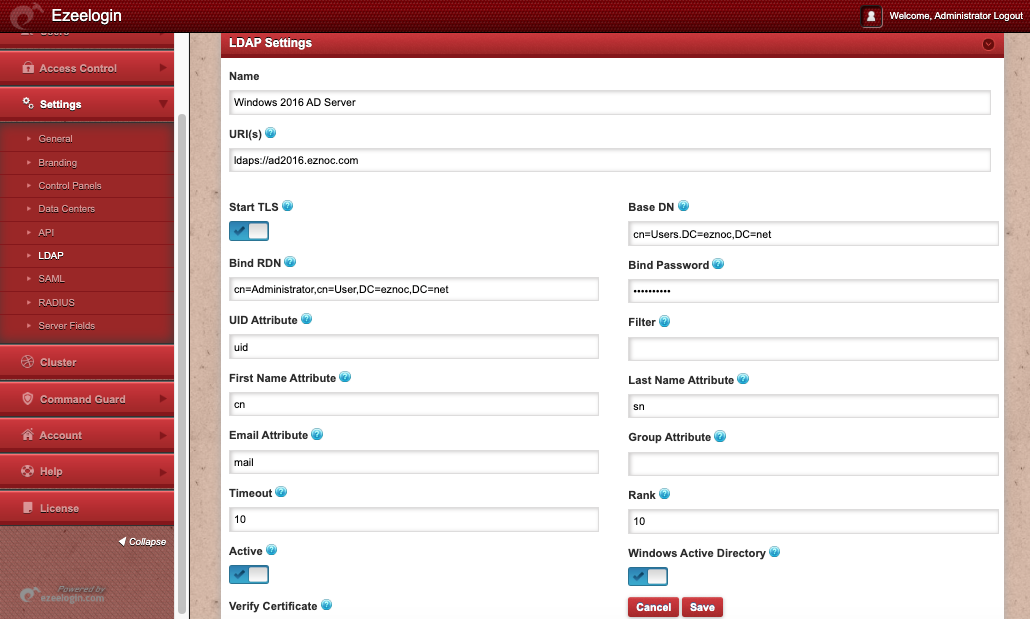Open Server Fields settings
The image size is (1030, 619).
(66, 325)
